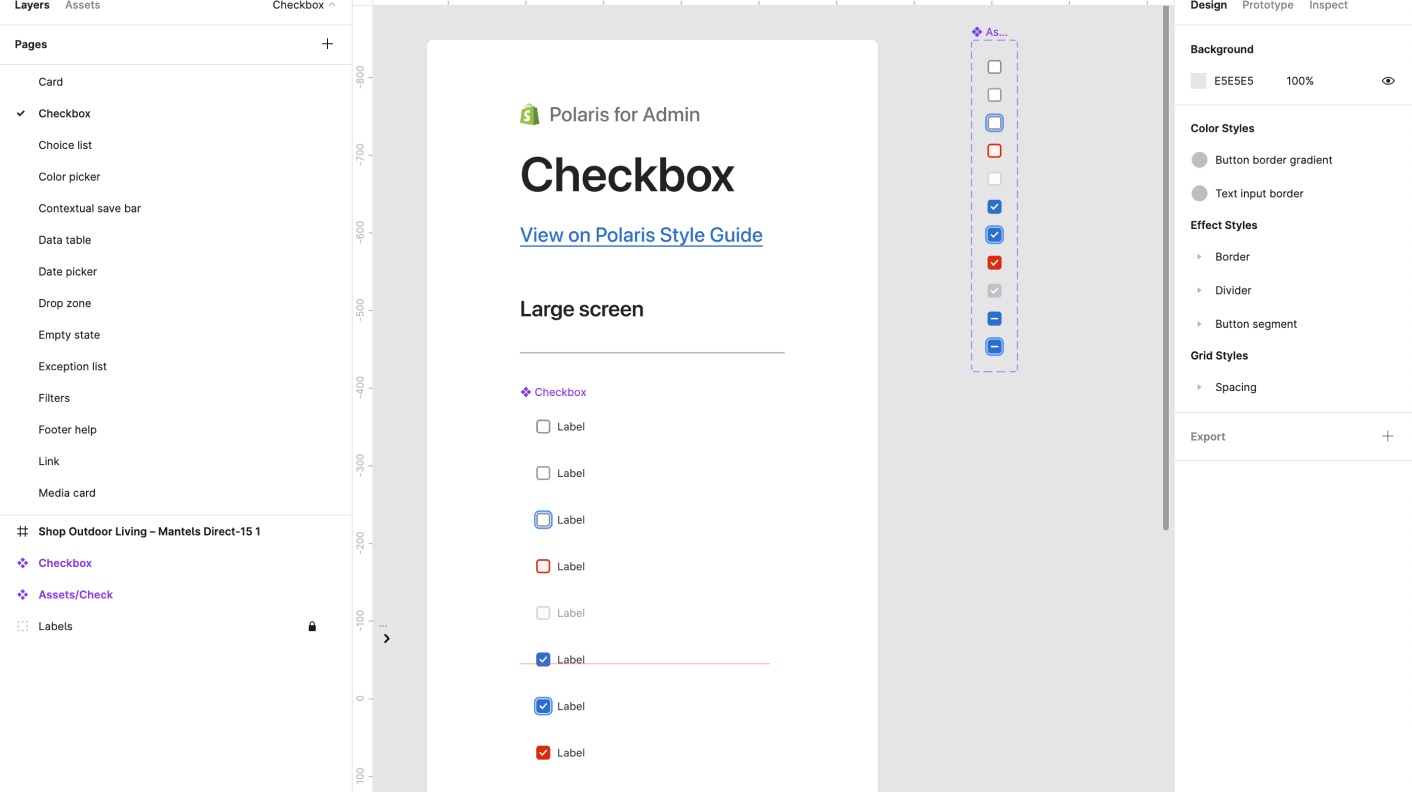
Task: Click second unchecked Label checkbox in frame
Action: 543,473
